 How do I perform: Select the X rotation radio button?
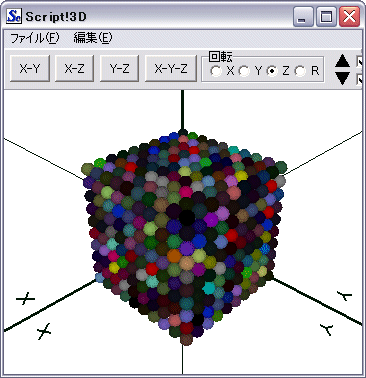tap(216, 71)
